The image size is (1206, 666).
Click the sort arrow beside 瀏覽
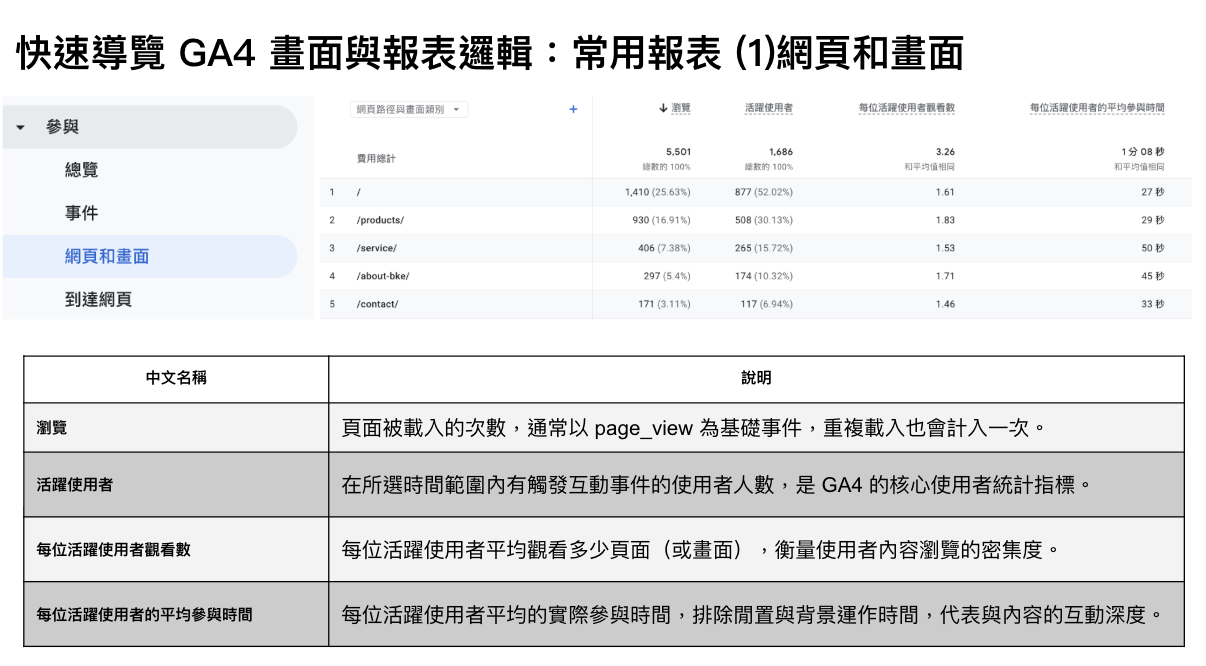[663, 108]
